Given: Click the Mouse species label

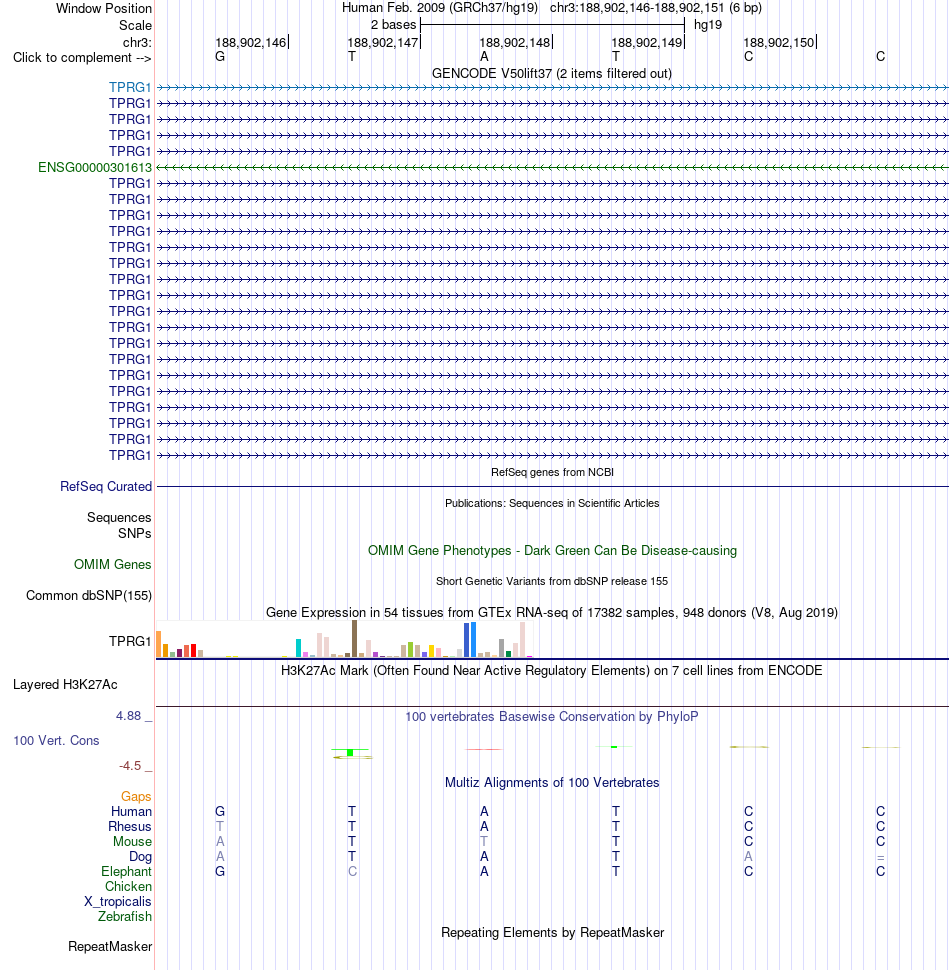Looking at the screenshot, I should click(132, 841).
